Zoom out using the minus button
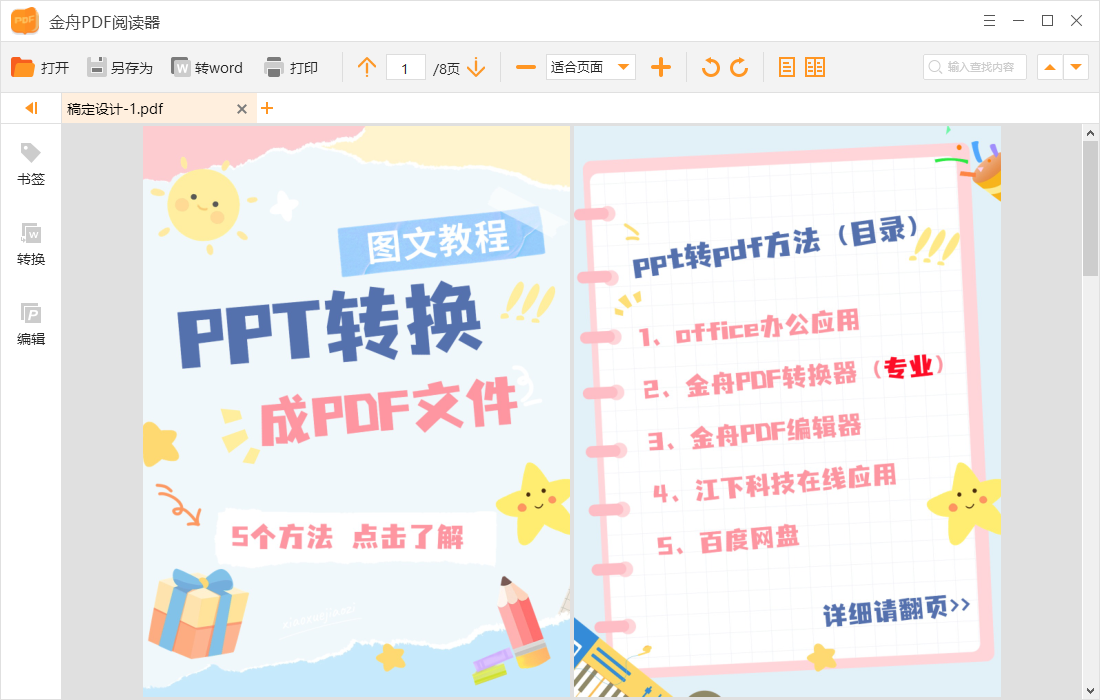 (x=525, y=67)
